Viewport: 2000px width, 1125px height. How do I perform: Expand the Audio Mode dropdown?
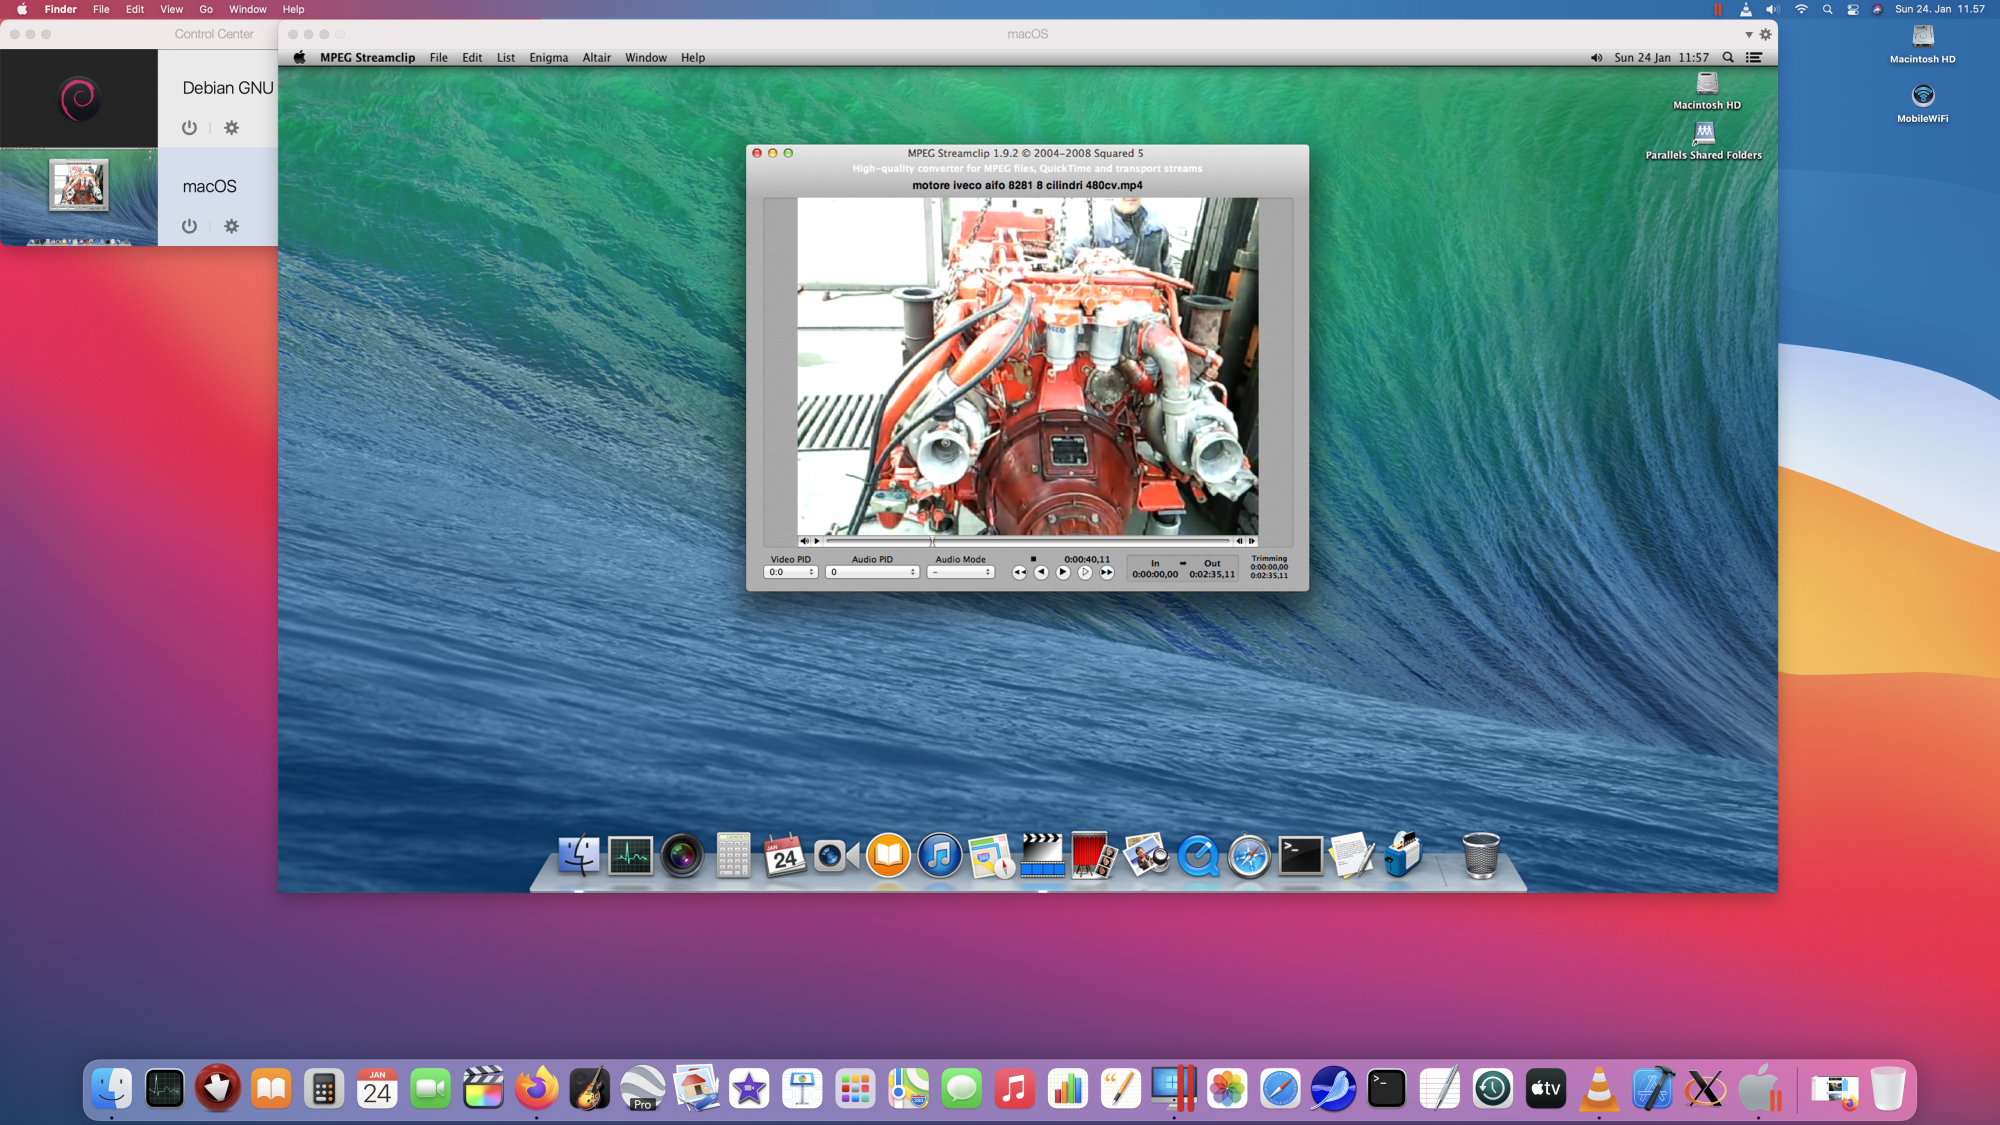coord(960,572)
